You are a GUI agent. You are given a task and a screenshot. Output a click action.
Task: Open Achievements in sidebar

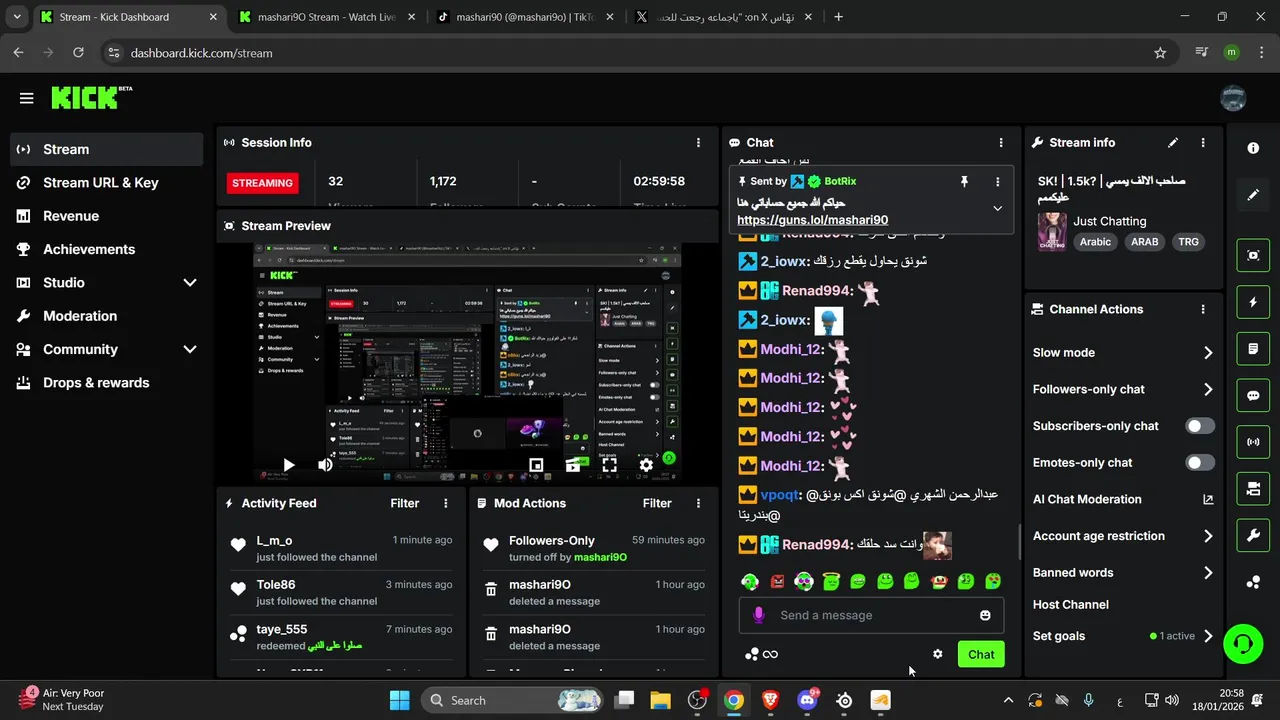pos(106,249)
